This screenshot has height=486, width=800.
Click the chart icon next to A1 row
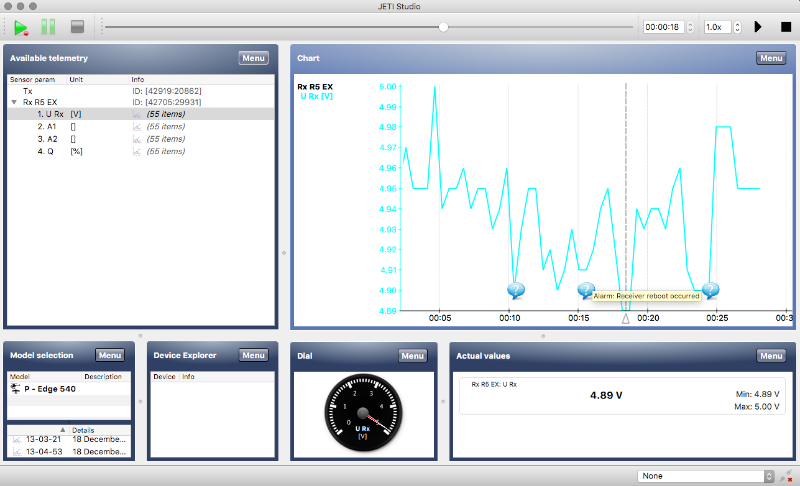pos(137,126)
